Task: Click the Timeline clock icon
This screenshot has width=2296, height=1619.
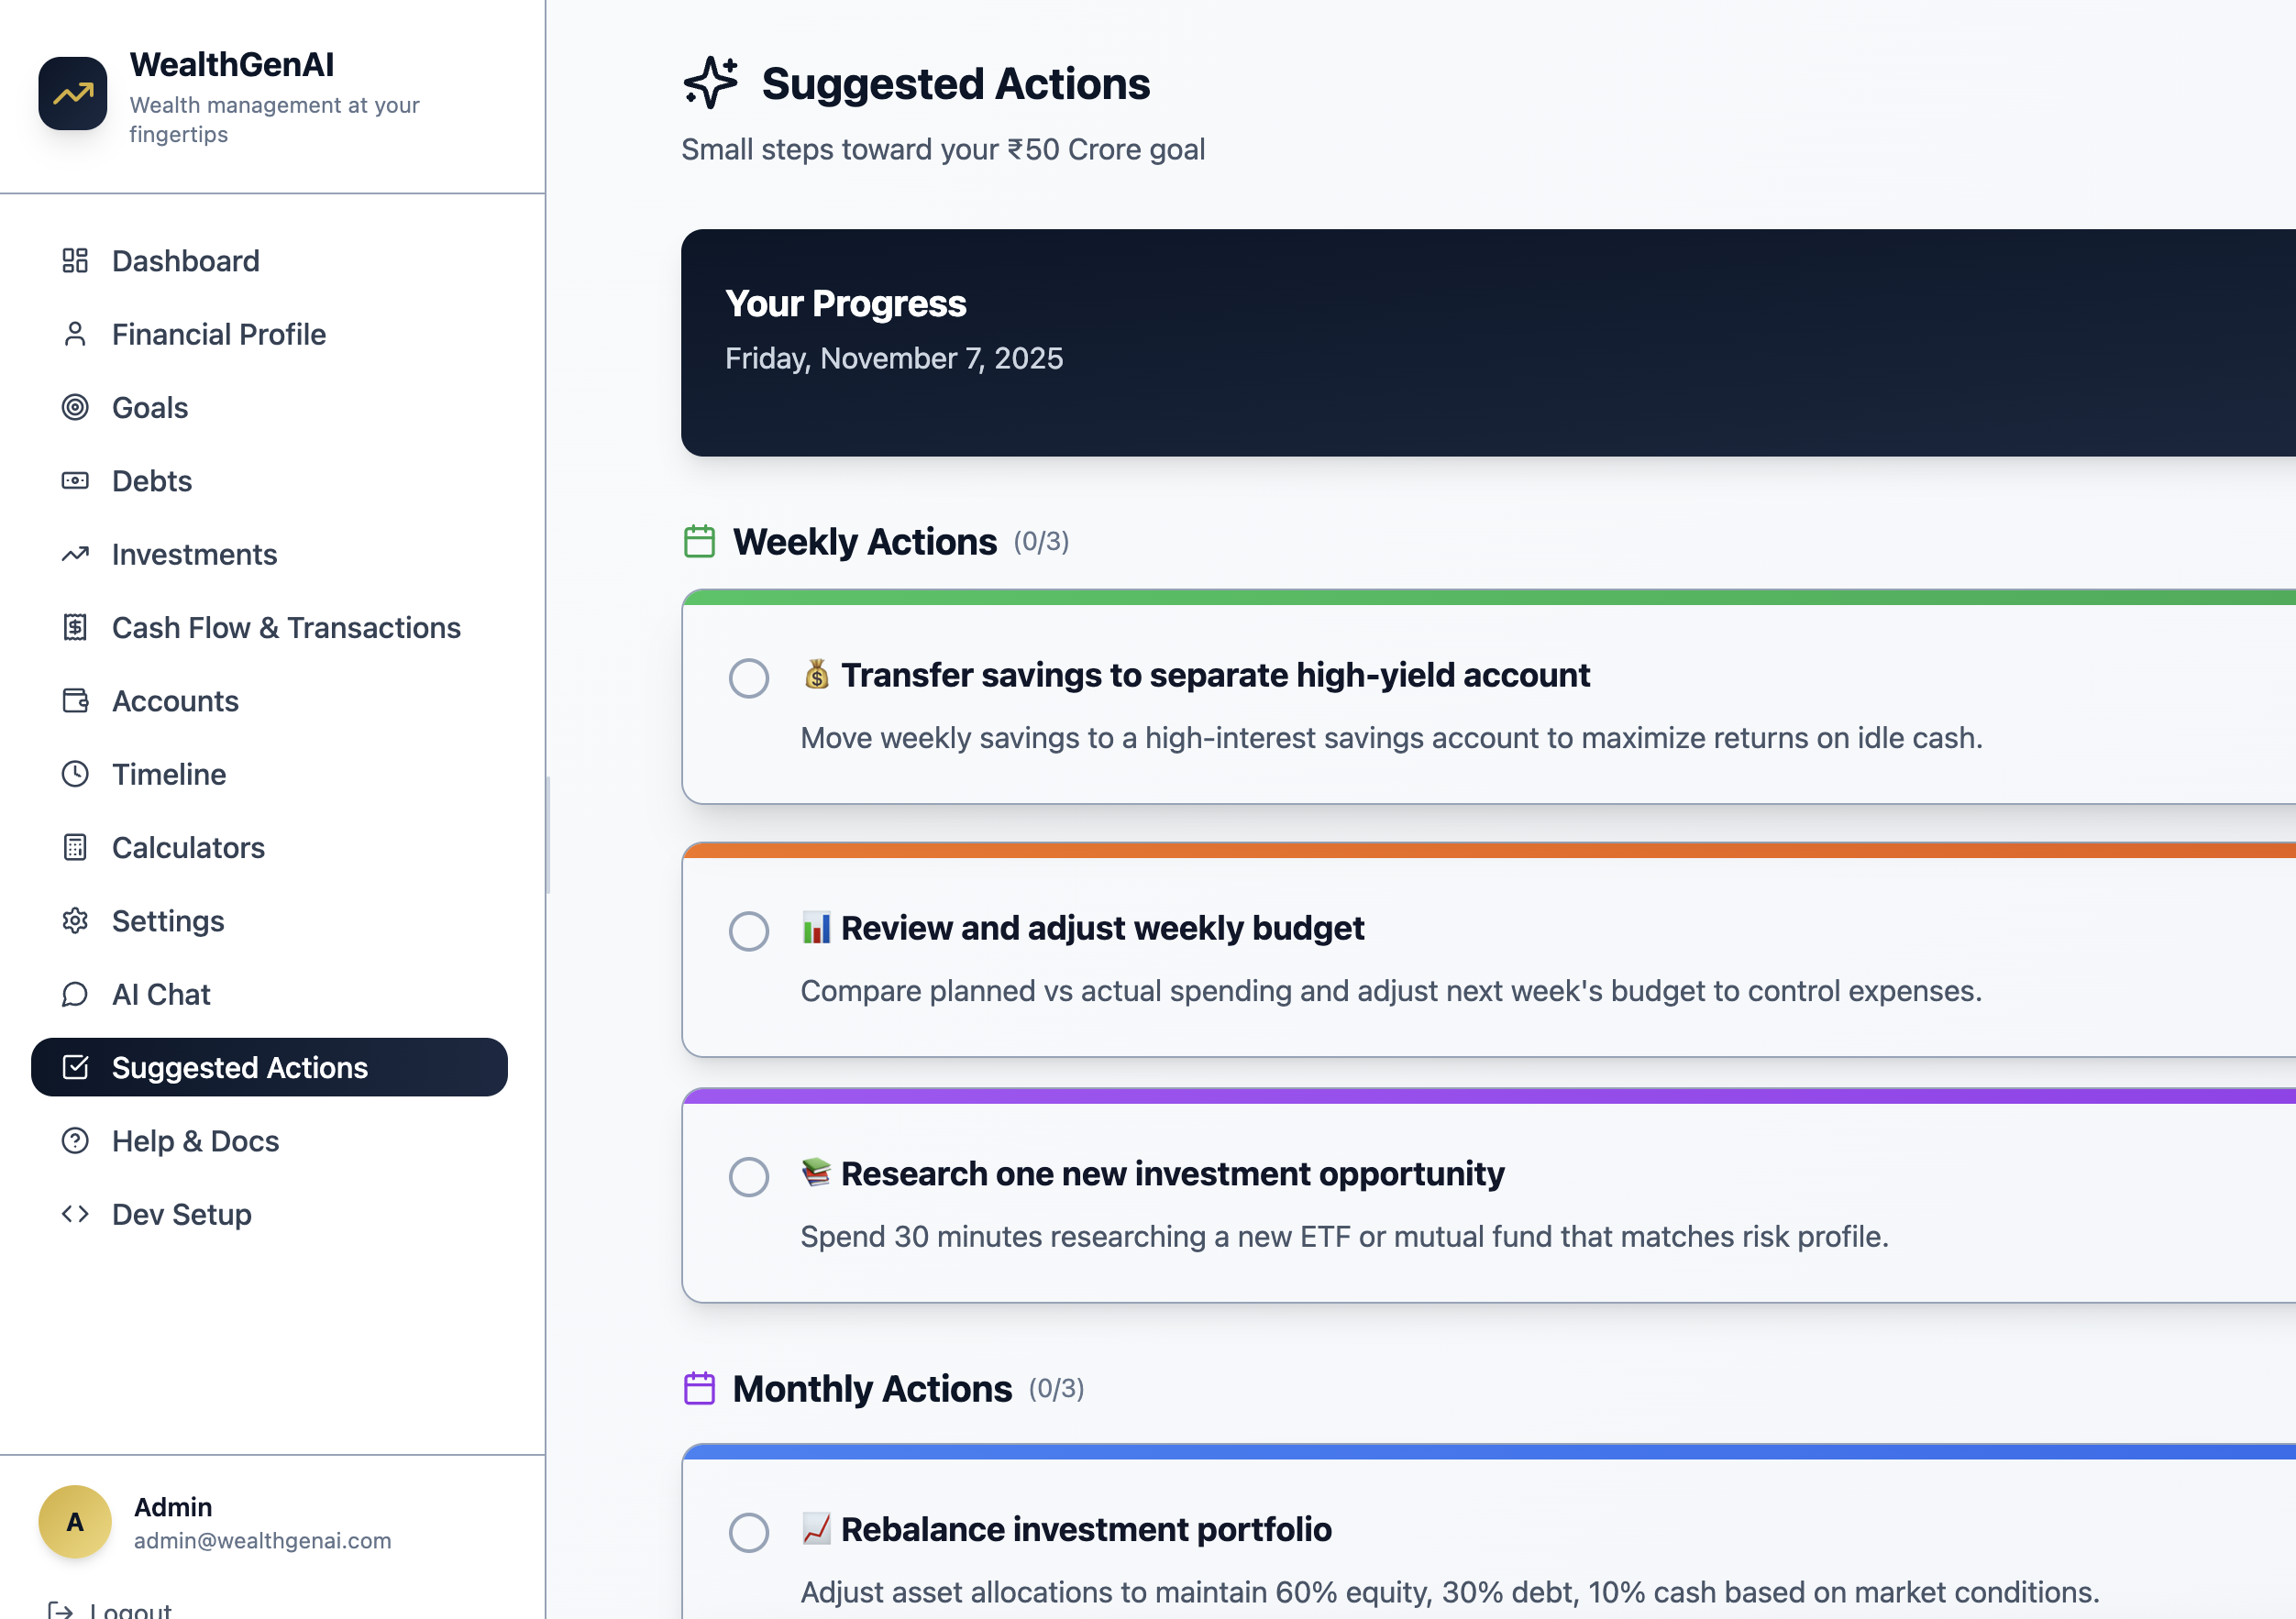Action: (x=75, y=774)
